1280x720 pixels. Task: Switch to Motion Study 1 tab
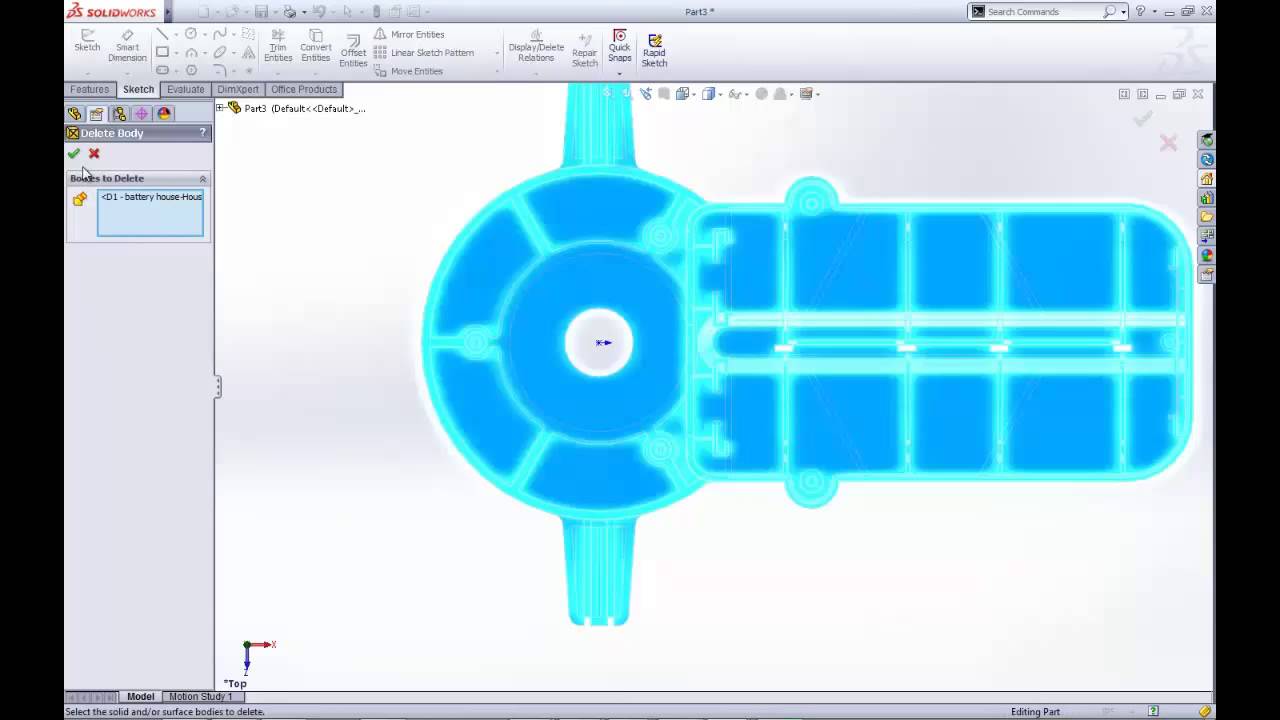click(x=200, y=697)
